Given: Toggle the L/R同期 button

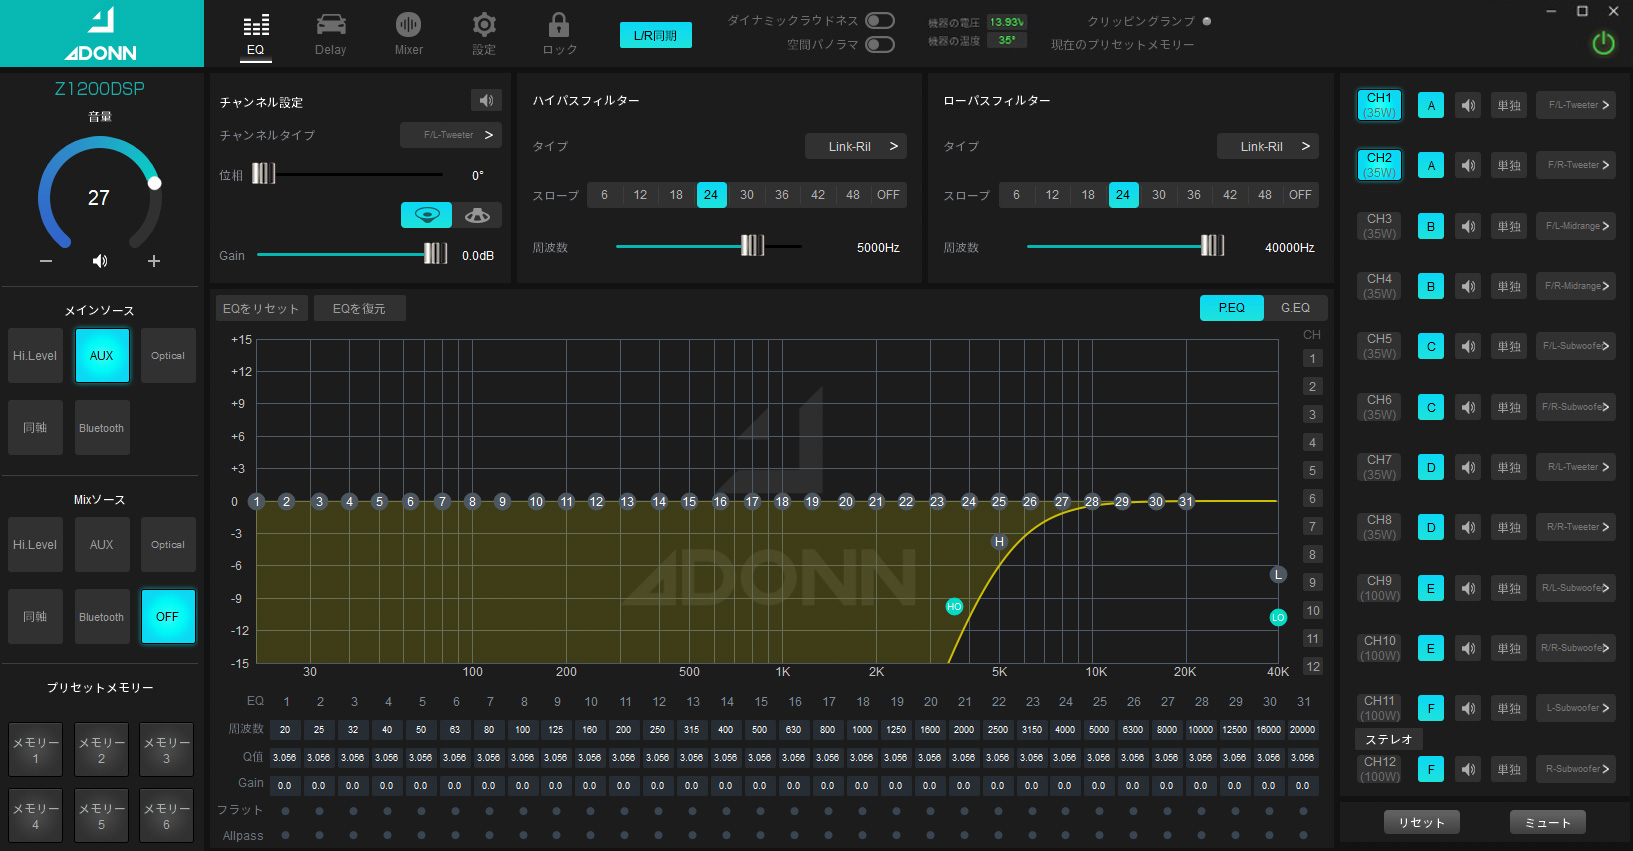Looking at the screenshot, I should [x=655, y=35].
